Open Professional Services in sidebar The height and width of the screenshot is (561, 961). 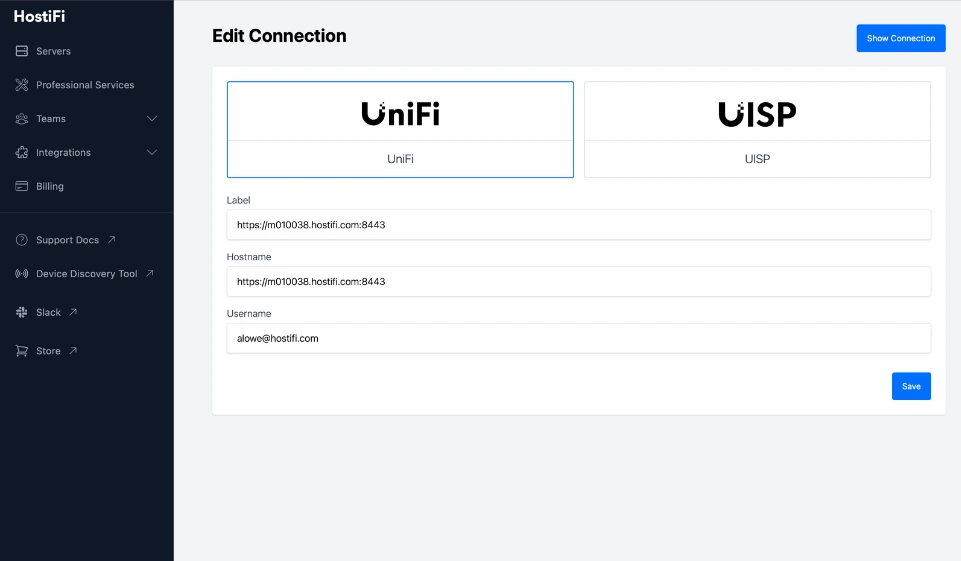(x=85, y=85)
